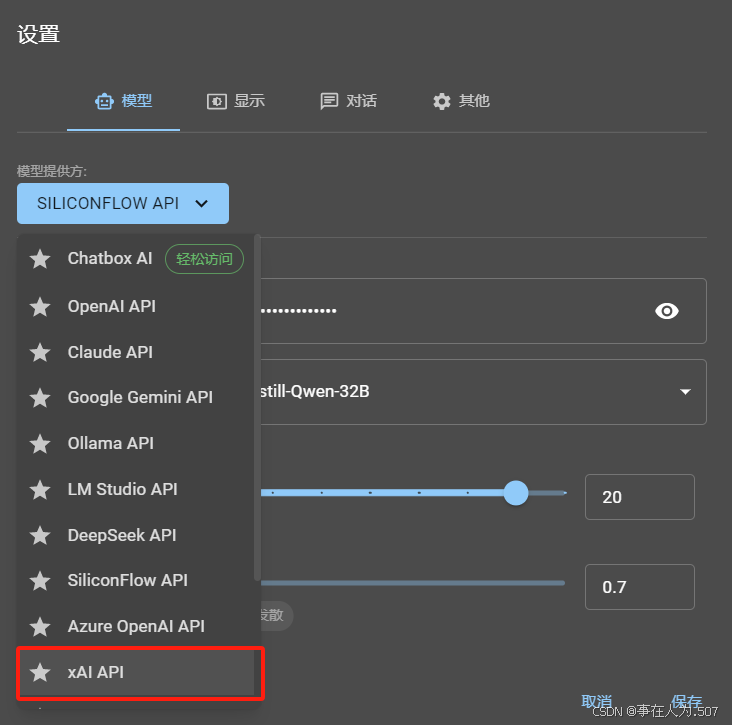Click the gear icon beside 其他
The image size is (732, 725).
[442, 101]
